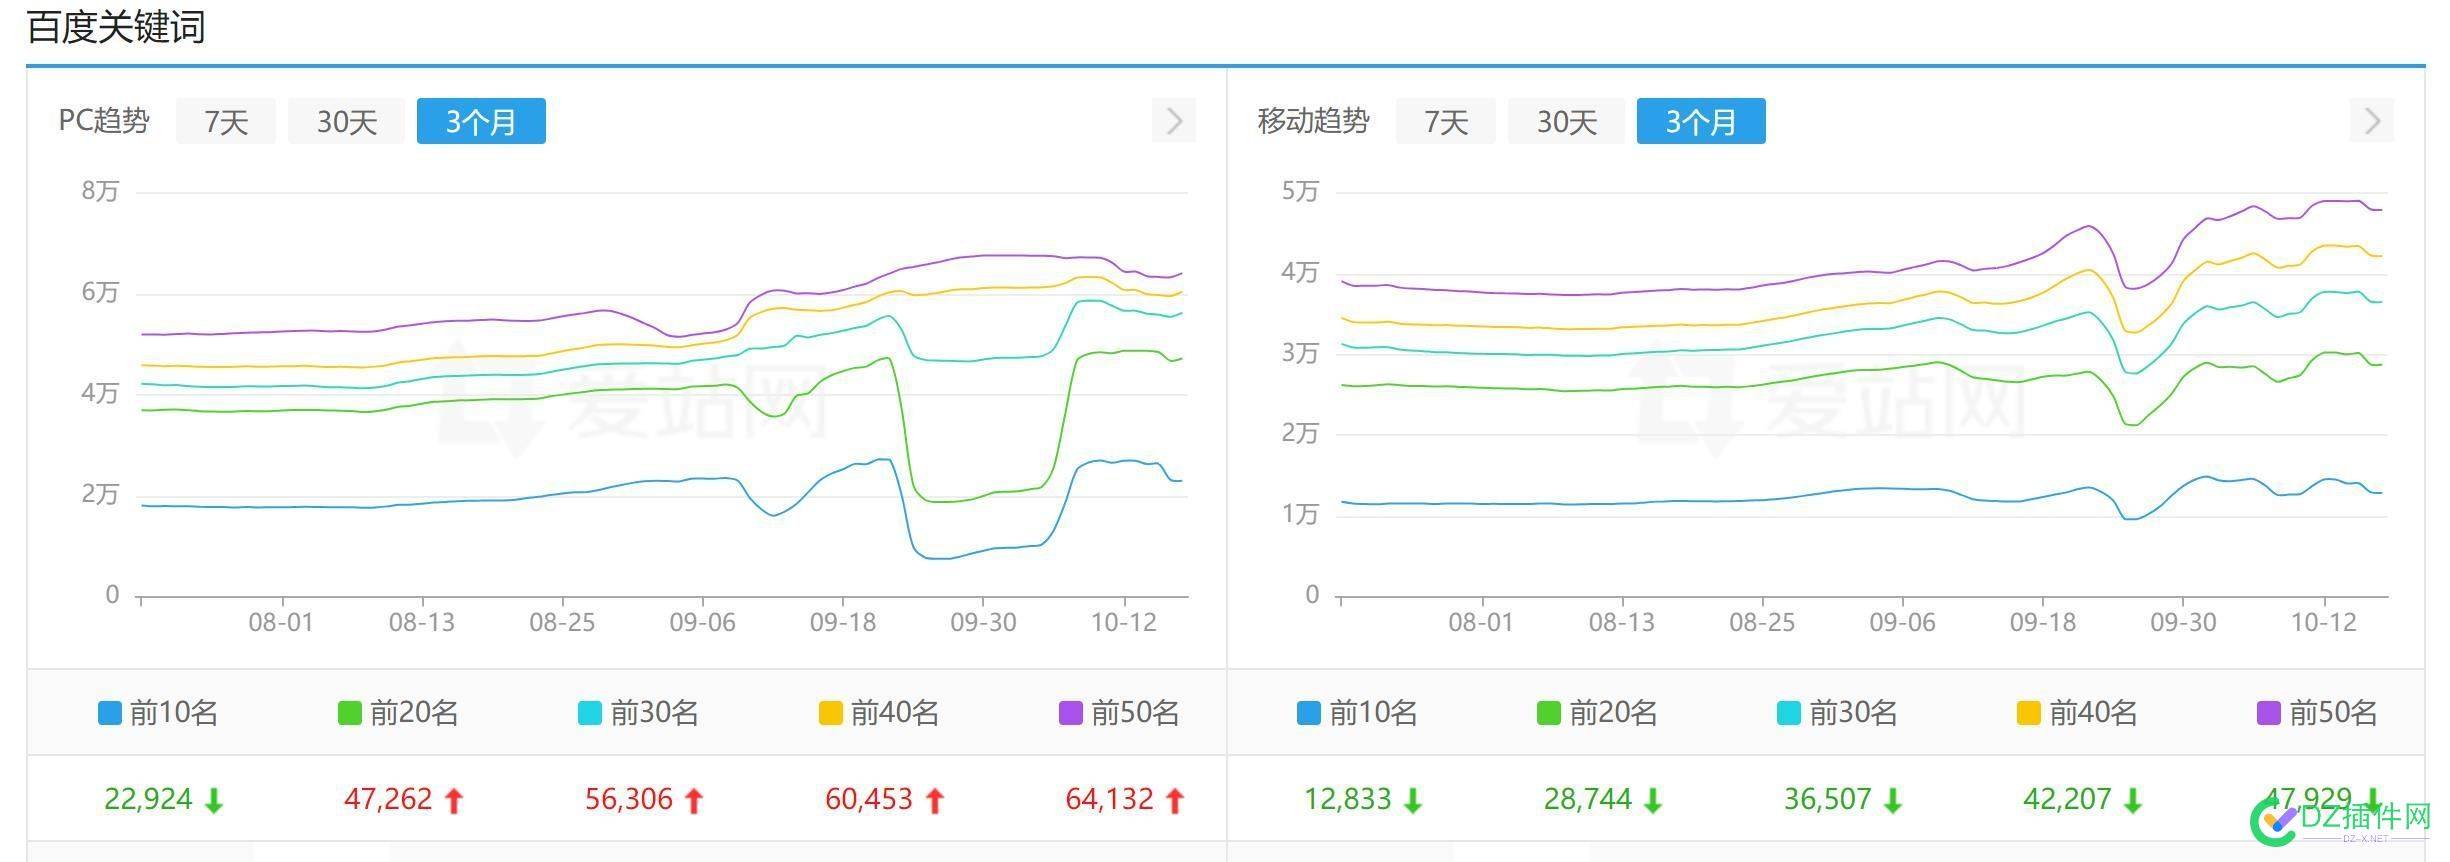Image resolution: width=2450 pixels, height=862 pixels.
Task: Toggle 前40名 series in mobile legend
Action: (2077, 713)
